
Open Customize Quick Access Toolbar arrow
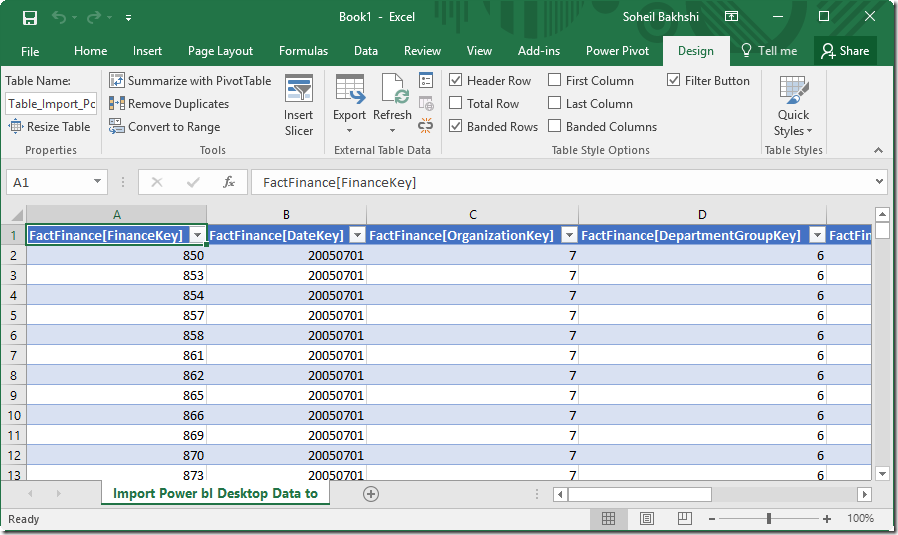coord(128,18)
